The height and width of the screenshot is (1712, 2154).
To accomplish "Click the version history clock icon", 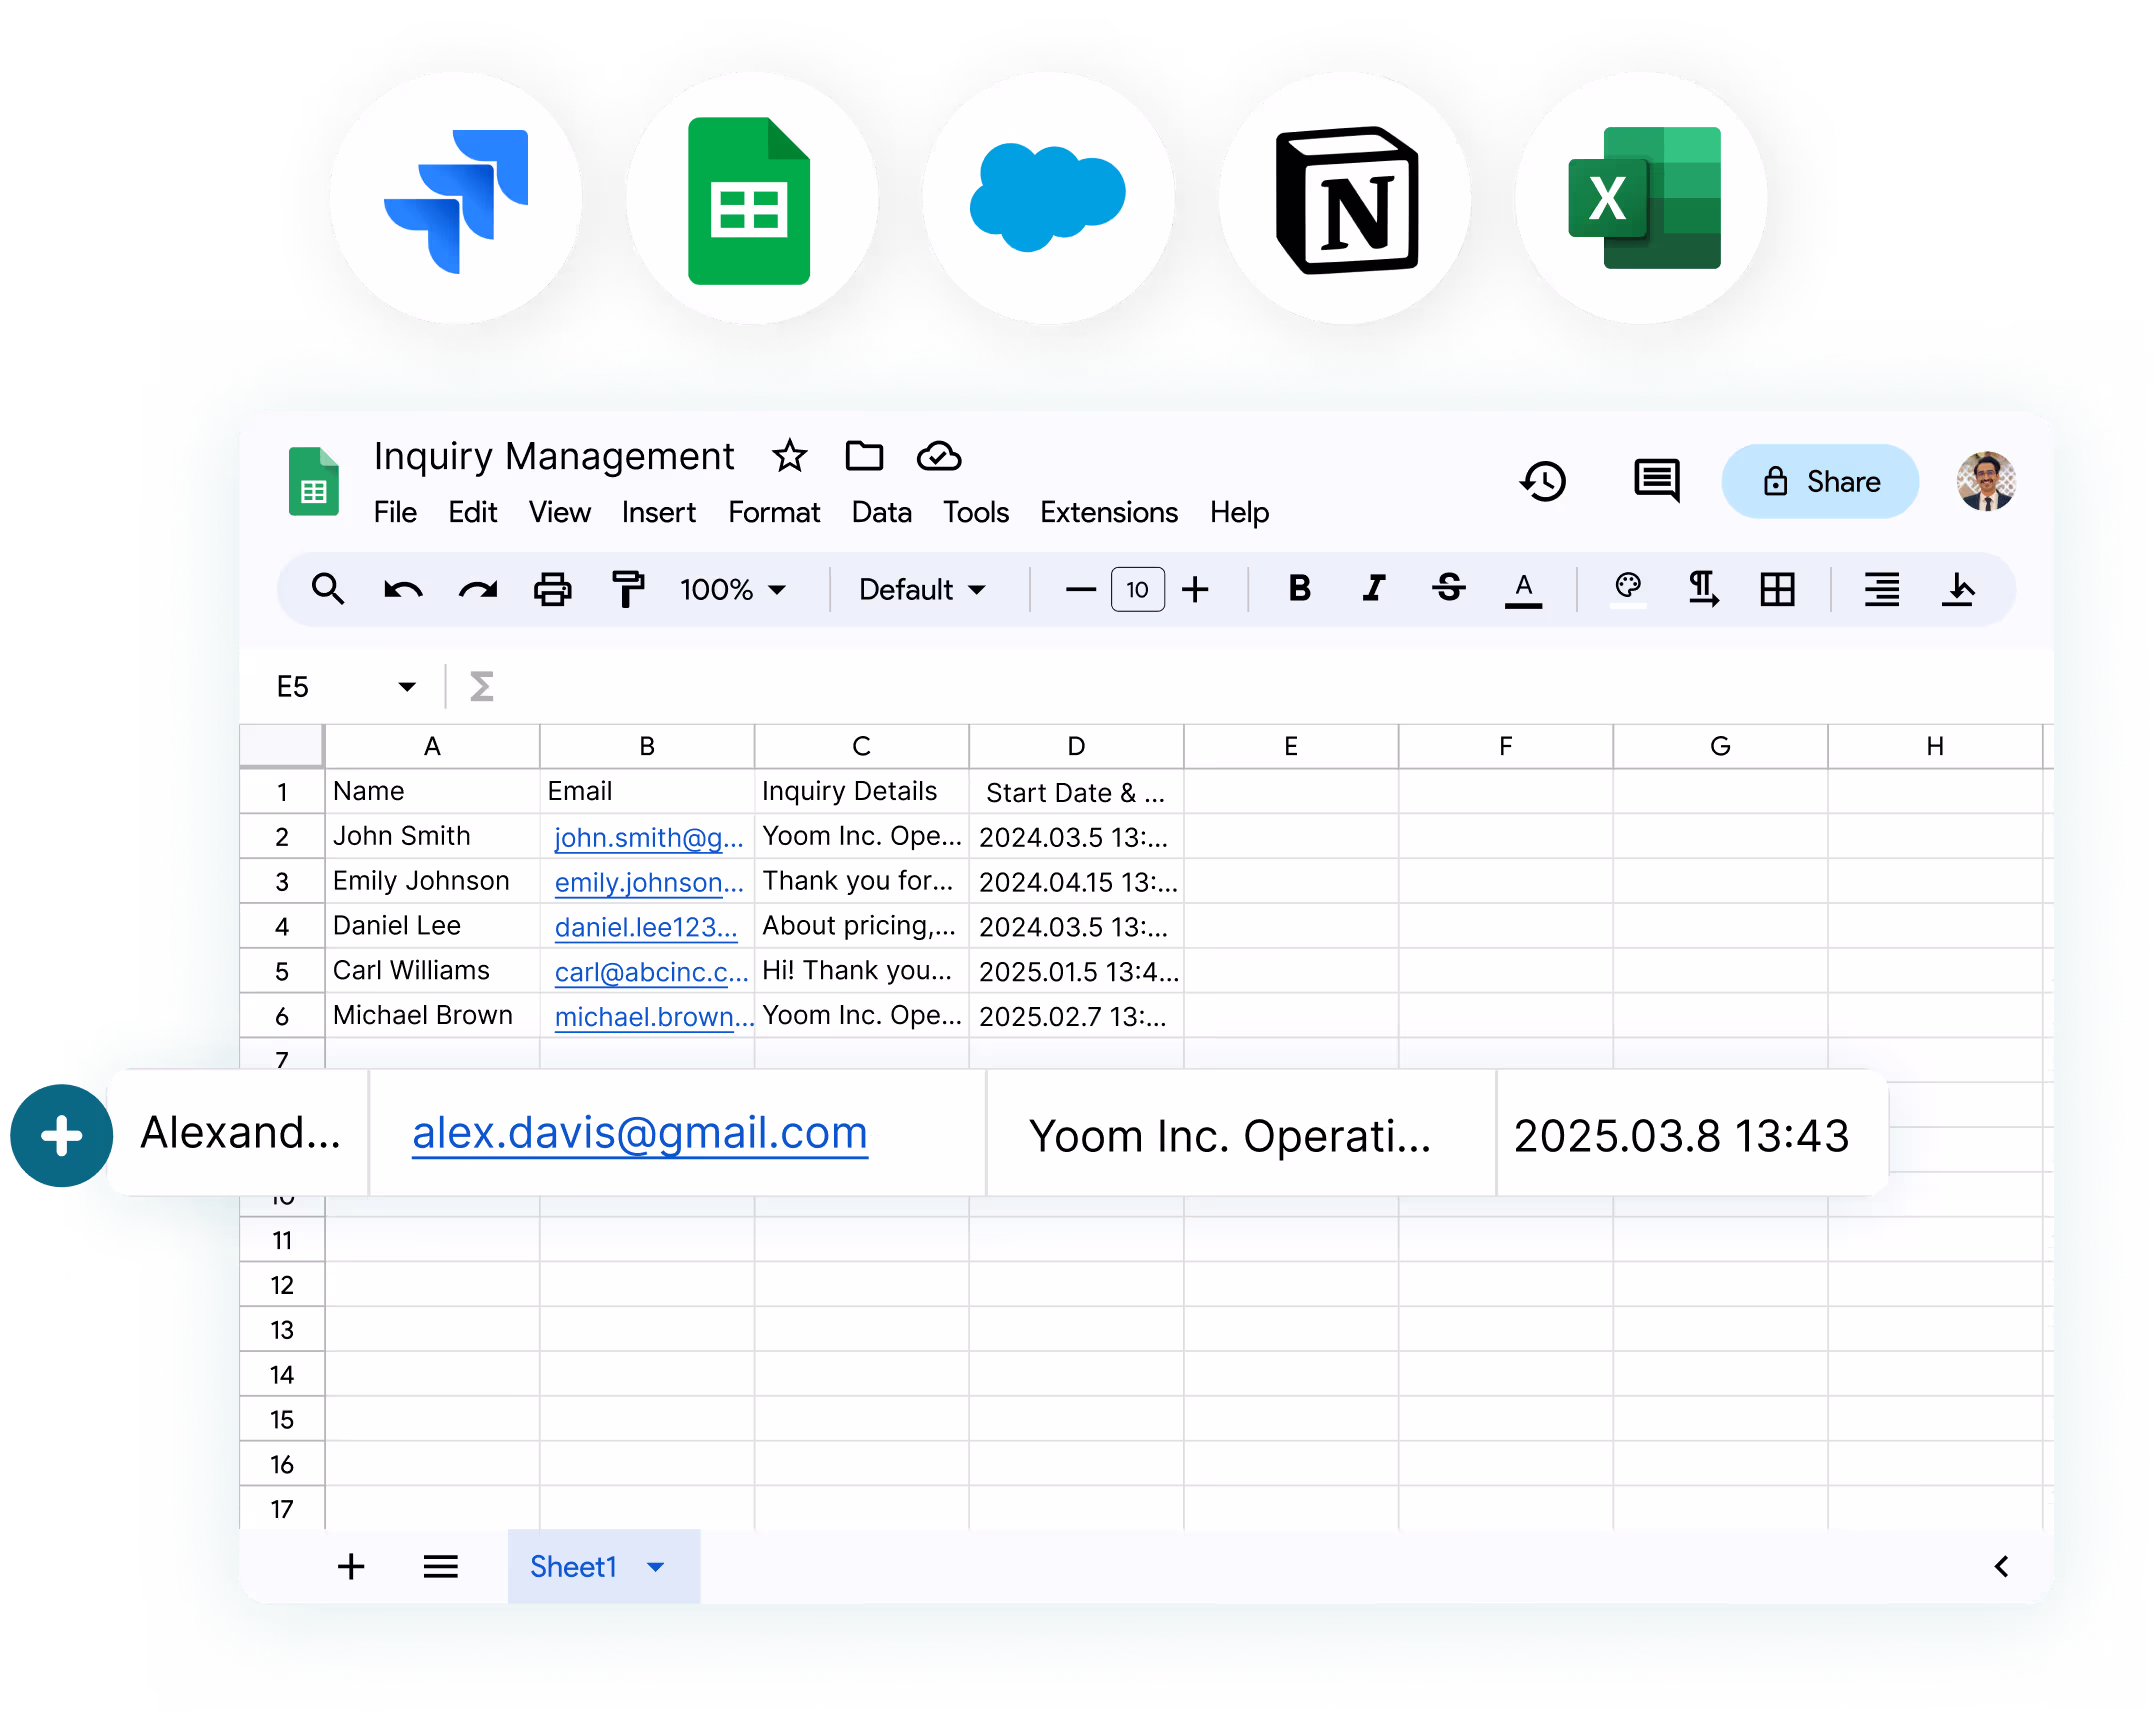I will click(1543, 482).
